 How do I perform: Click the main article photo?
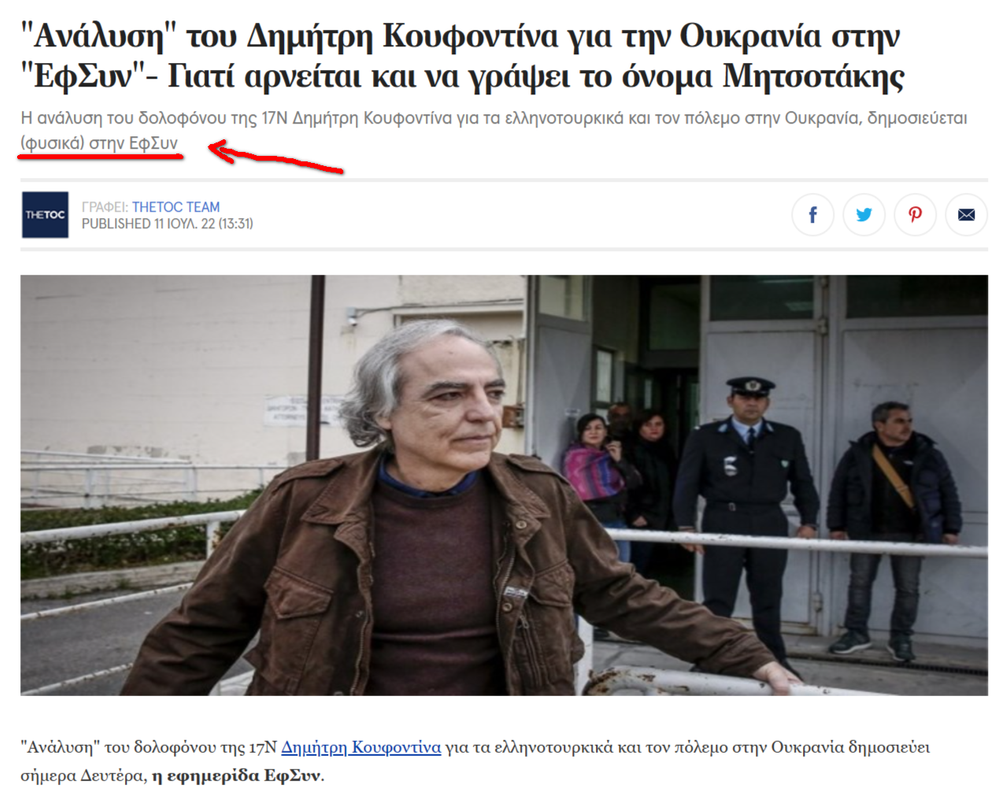504,485
